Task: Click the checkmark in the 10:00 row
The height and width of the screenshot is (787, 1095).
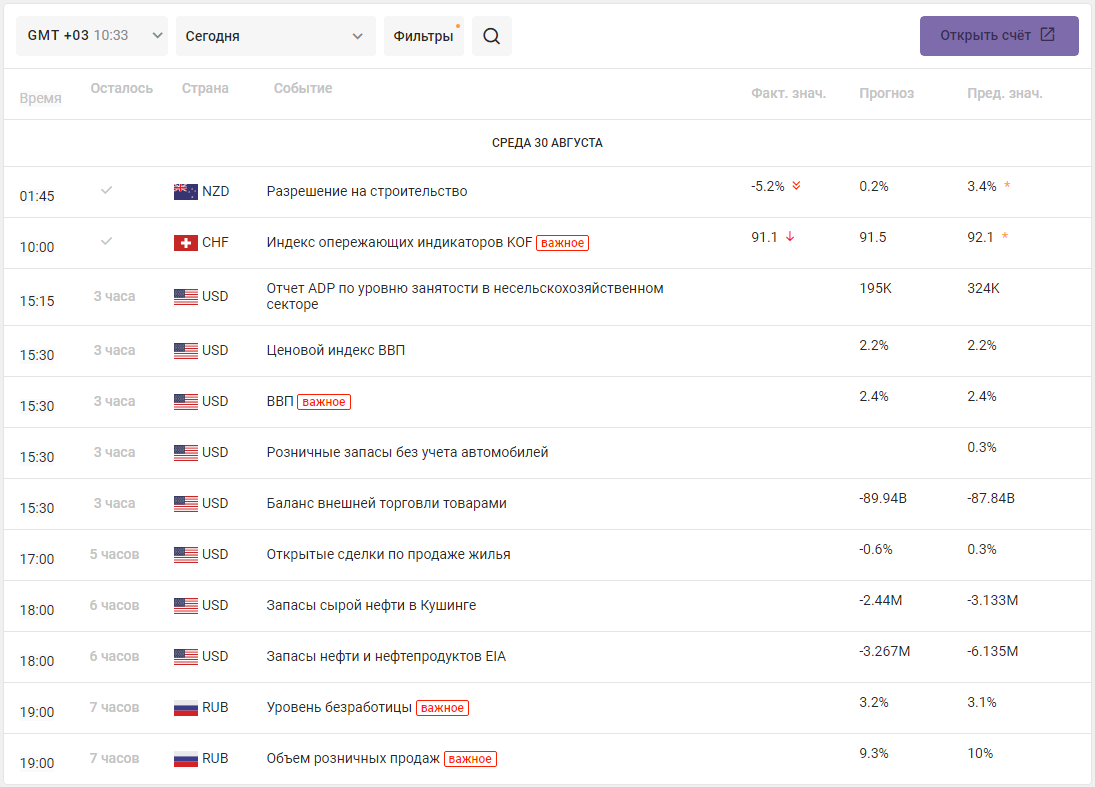Action: [106, 241]
